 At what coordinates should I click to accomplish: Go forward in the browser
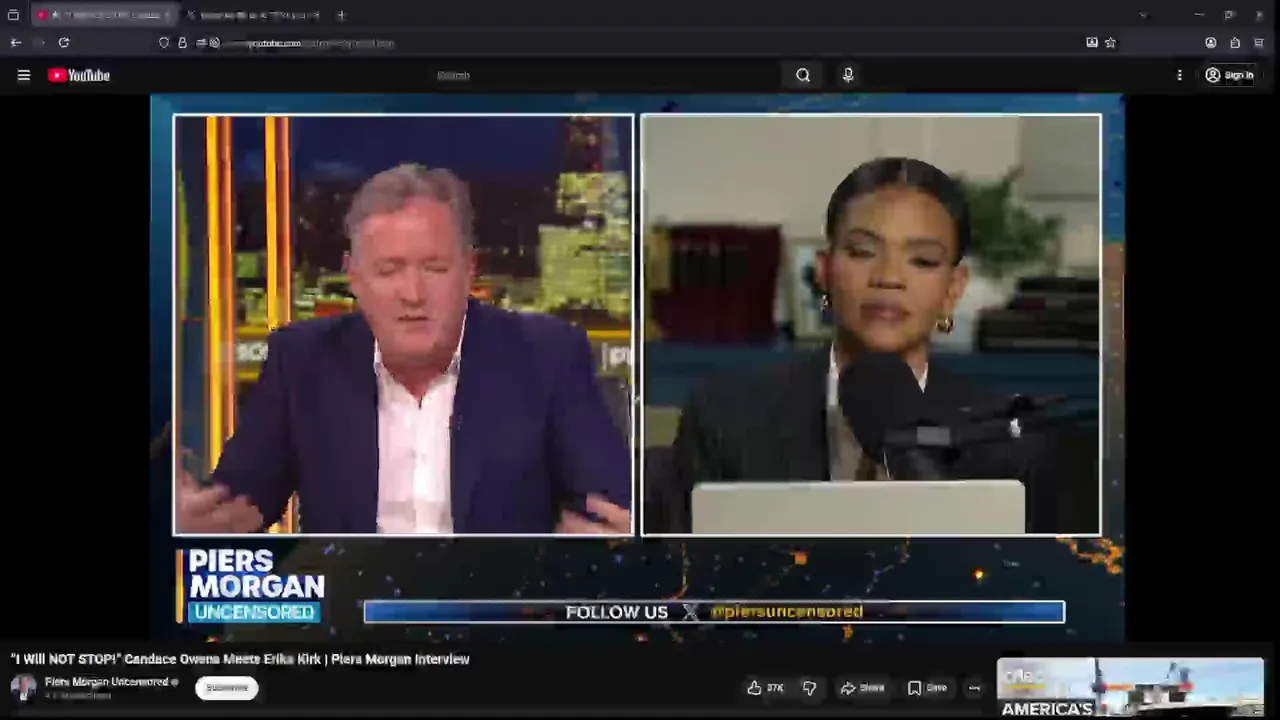coord(40,43)
